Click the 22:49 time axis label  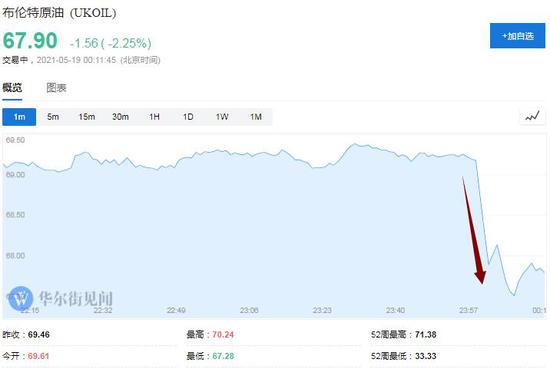176,310
